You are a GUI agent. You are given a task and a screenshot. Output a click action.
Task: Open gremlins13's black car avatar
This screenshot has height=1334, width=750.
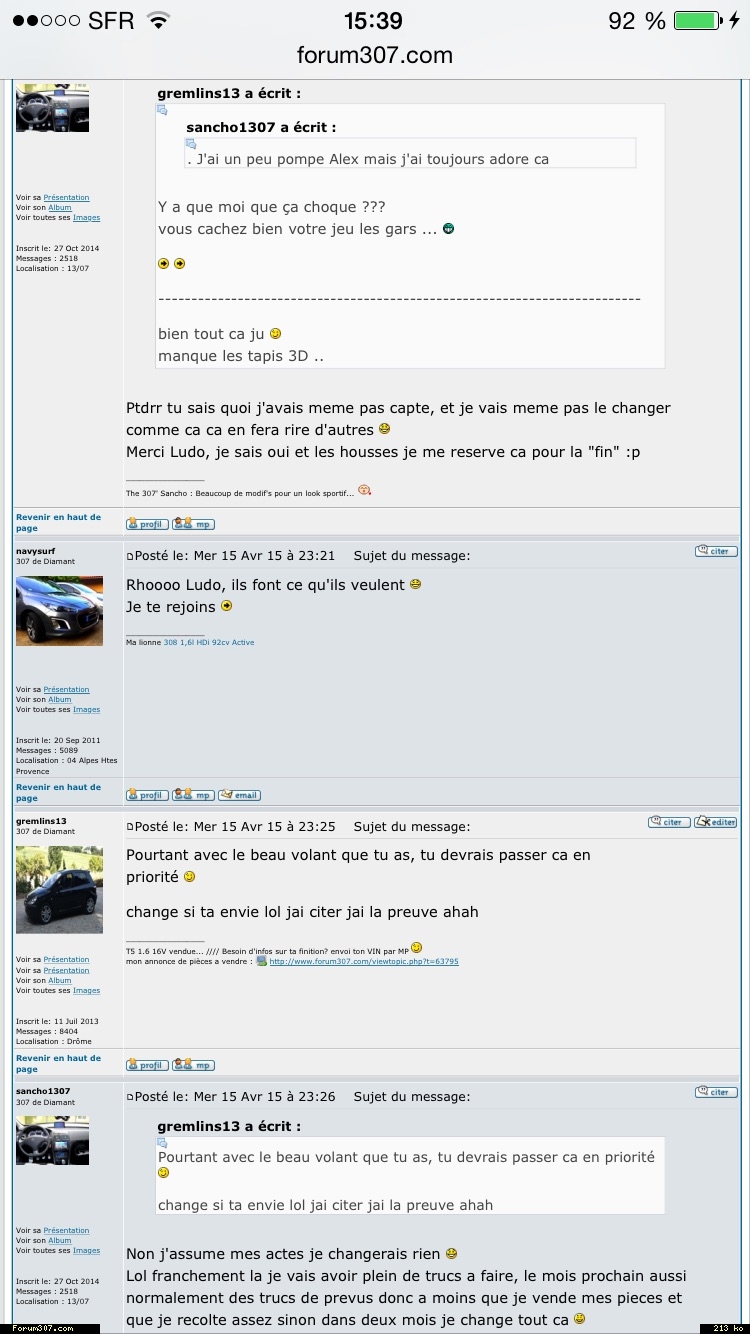tap(59, 890)
